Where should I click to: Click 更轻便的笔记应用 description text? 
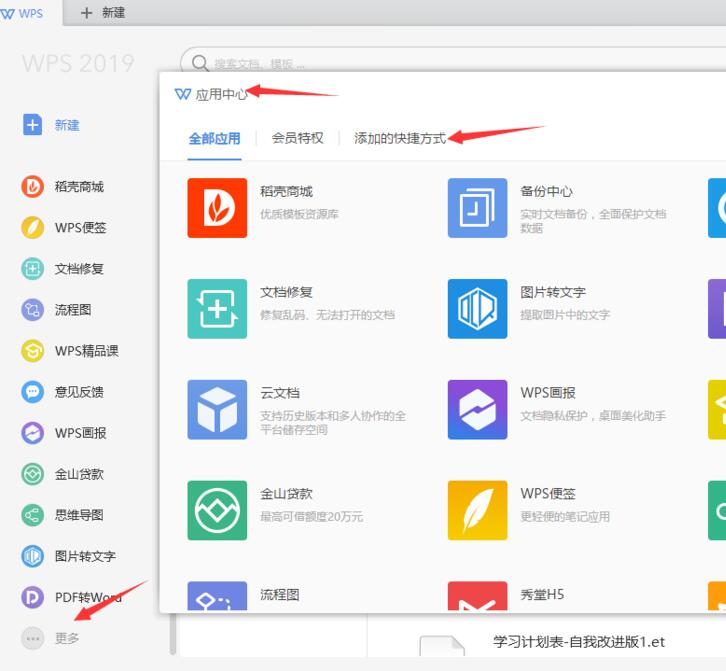(x=565, y=516)
